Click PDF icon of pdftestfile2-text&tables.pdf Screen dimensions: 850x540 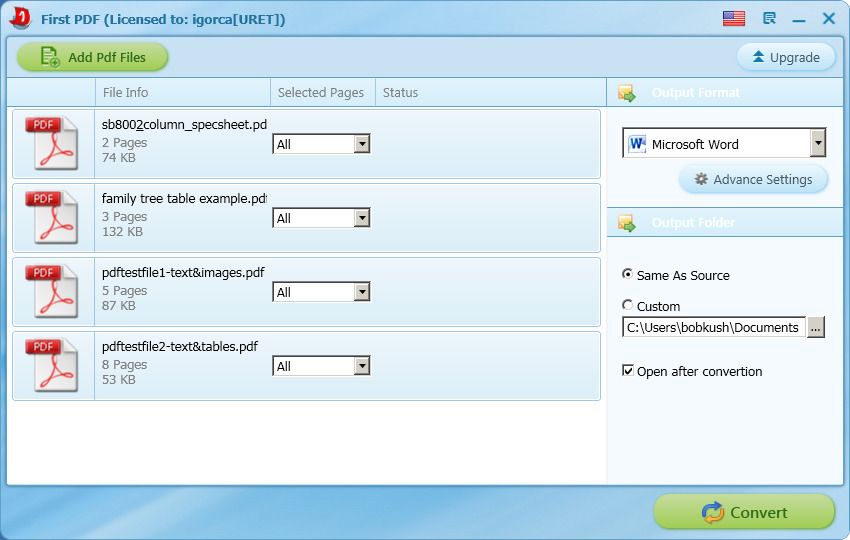coord(51,365)
